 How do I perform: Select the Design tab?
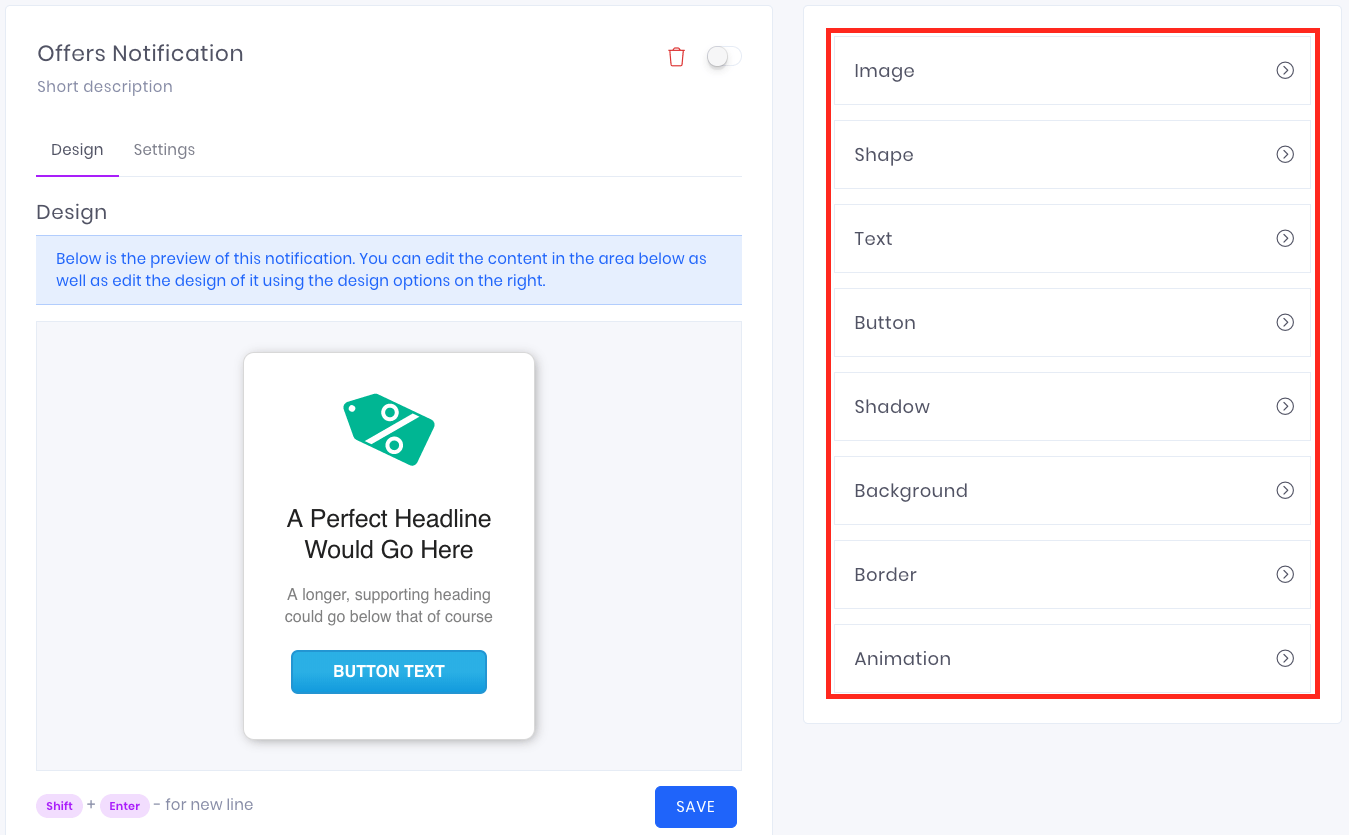(77, 149)
